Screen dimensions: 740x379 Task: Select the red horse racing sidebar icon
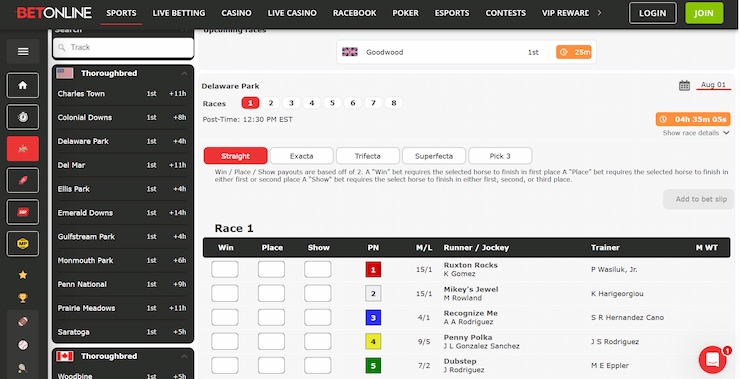[x=23, y=149]
